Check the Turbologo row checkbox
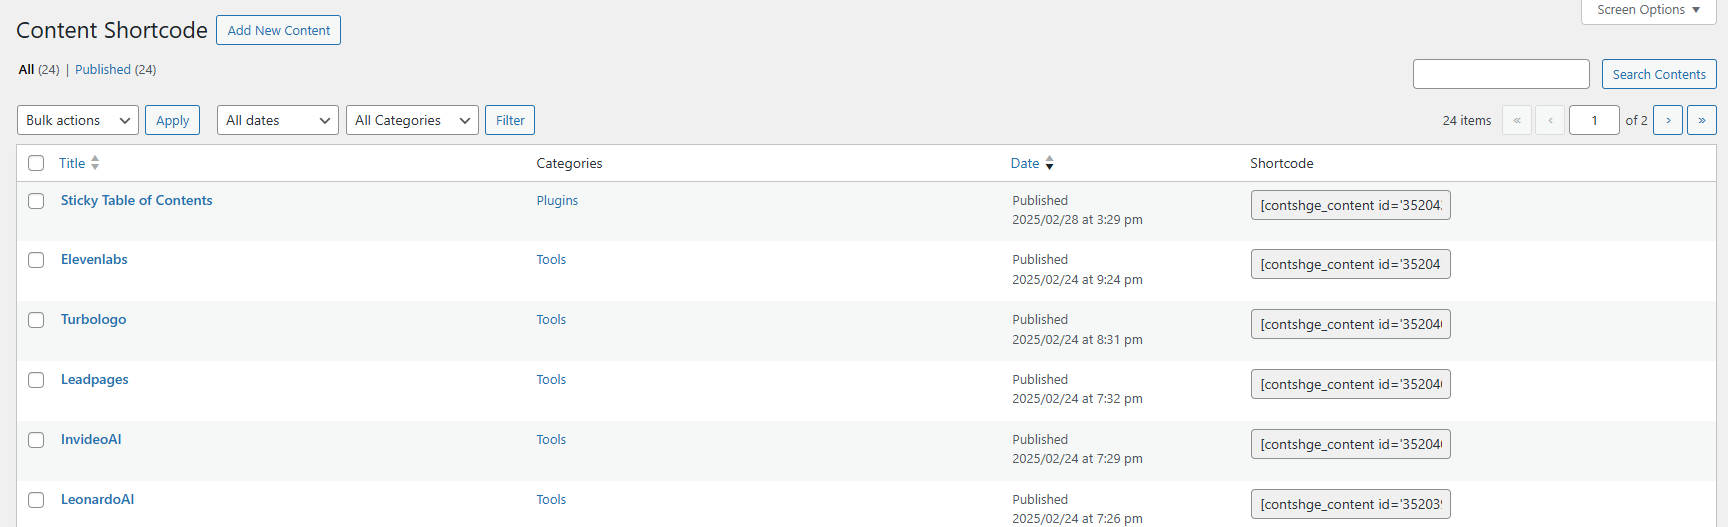This screenshot has width=1728, height=527. click(x=36, y=320)
